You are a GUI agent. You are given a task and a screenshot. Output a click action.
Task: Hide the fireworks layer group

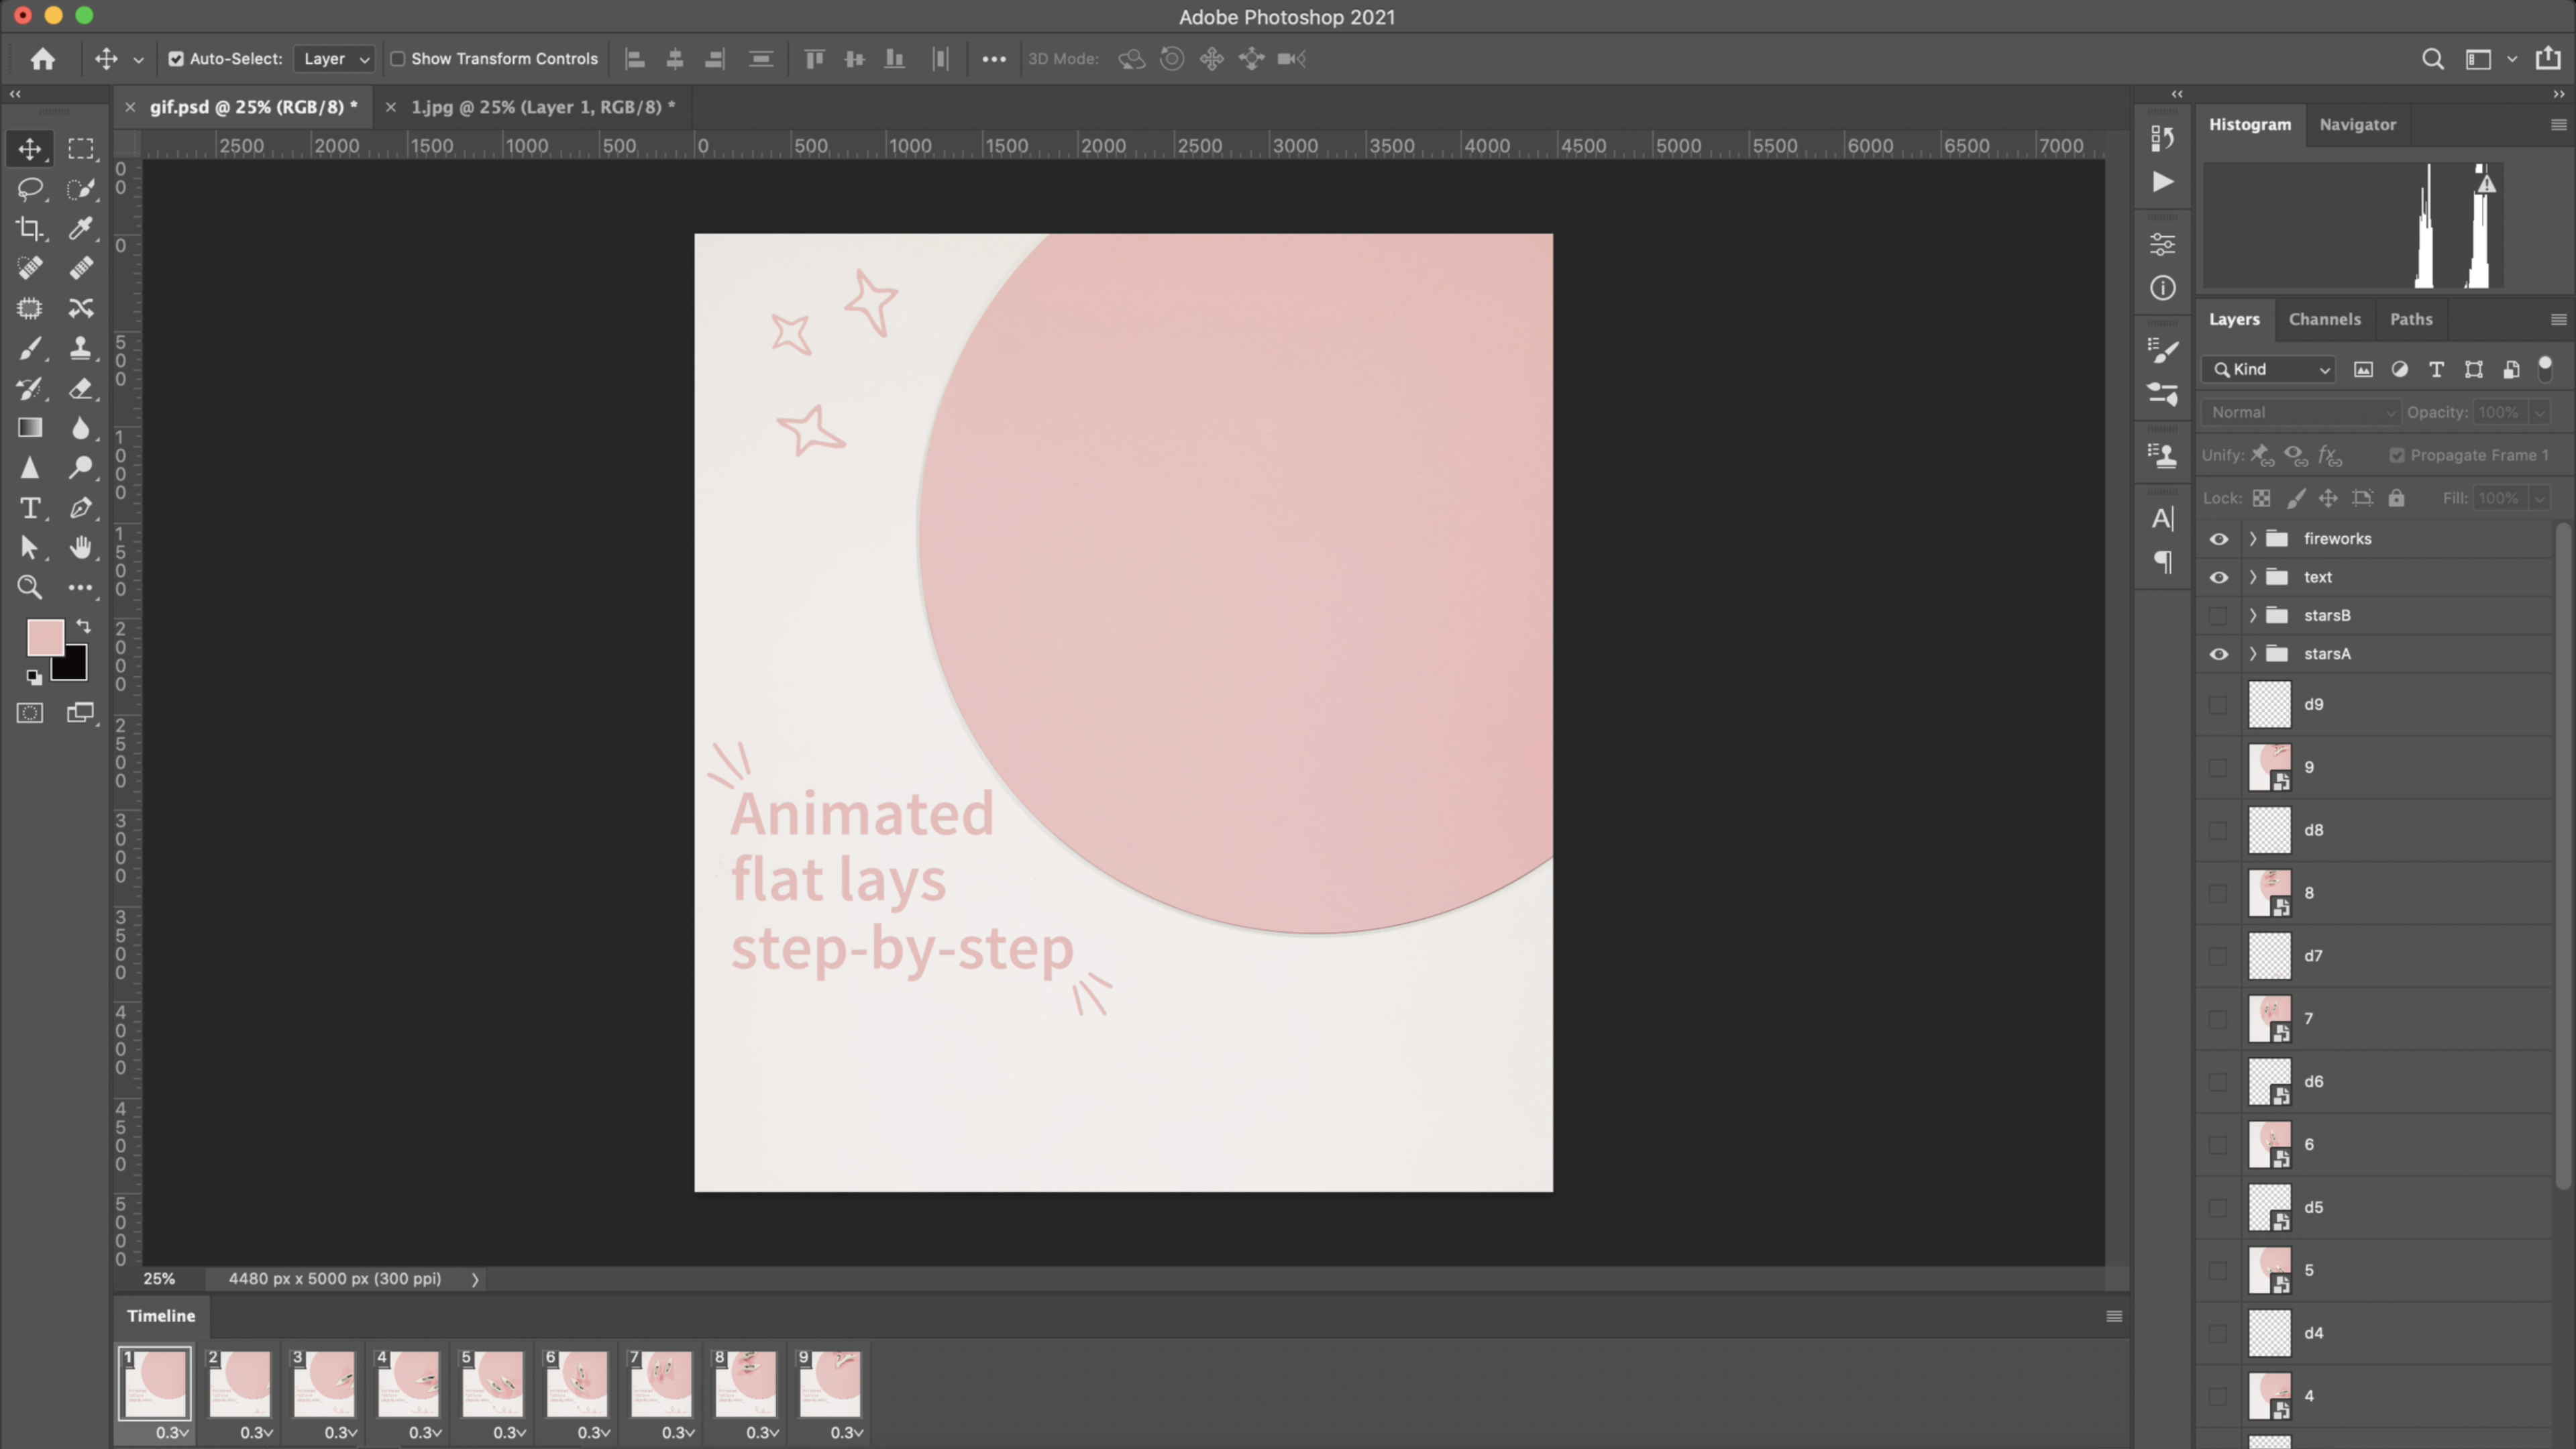2218,539
